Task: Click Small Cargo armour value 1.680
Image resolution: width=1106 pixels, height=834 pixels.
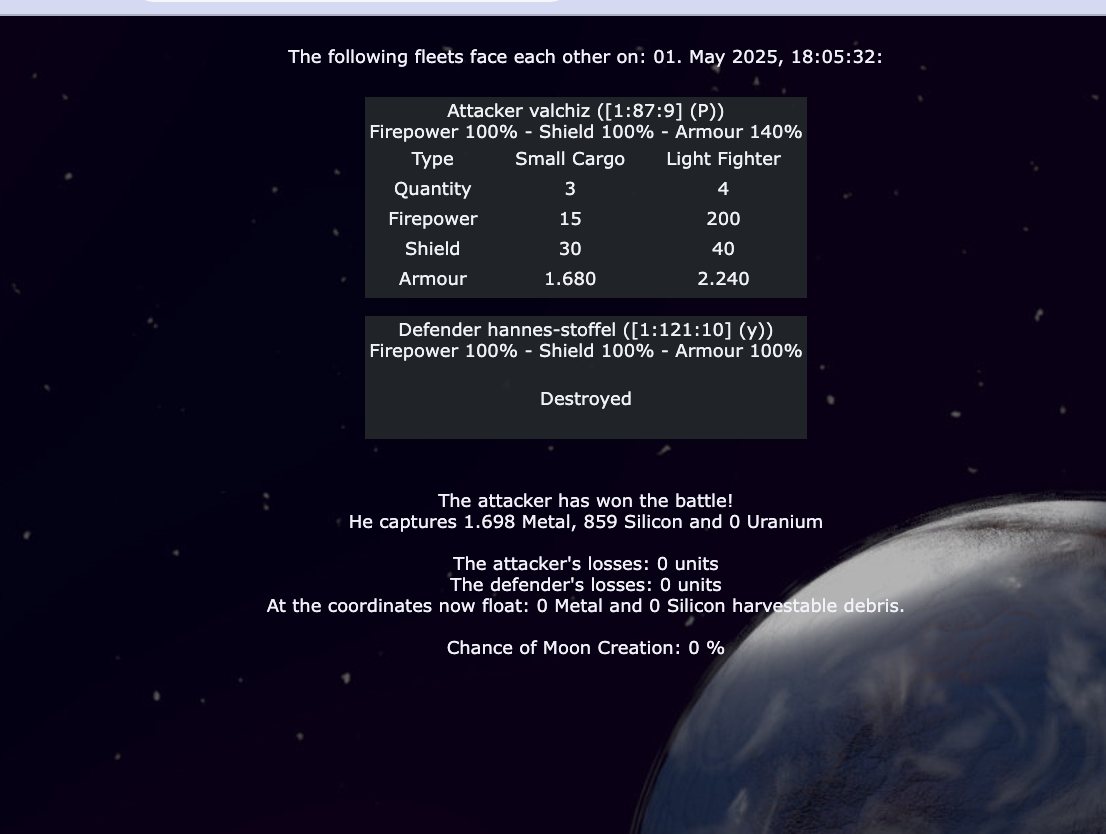Action: 570,279
